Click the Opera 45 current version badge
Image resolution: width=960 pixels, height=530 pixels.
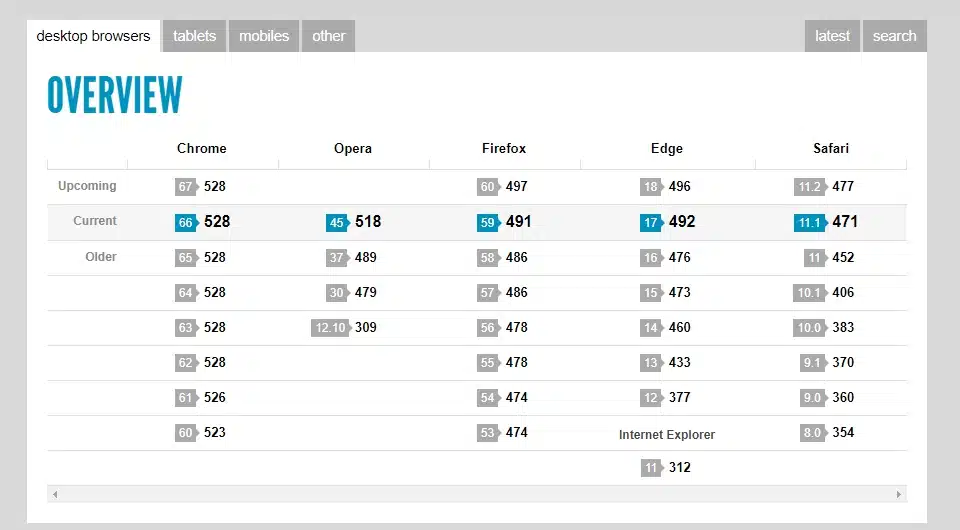pyautogui.click(x=336, y=222)
